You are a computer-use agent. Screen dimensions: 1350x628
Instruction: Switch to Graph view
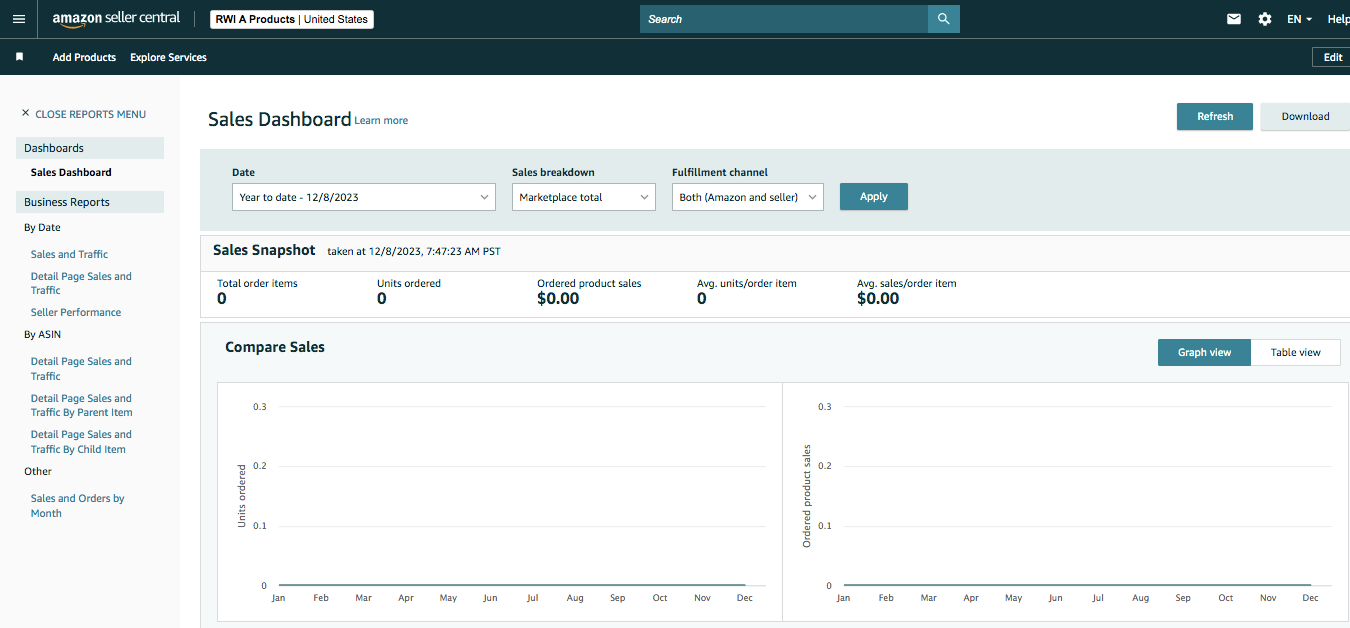(x=1204, y=352)
